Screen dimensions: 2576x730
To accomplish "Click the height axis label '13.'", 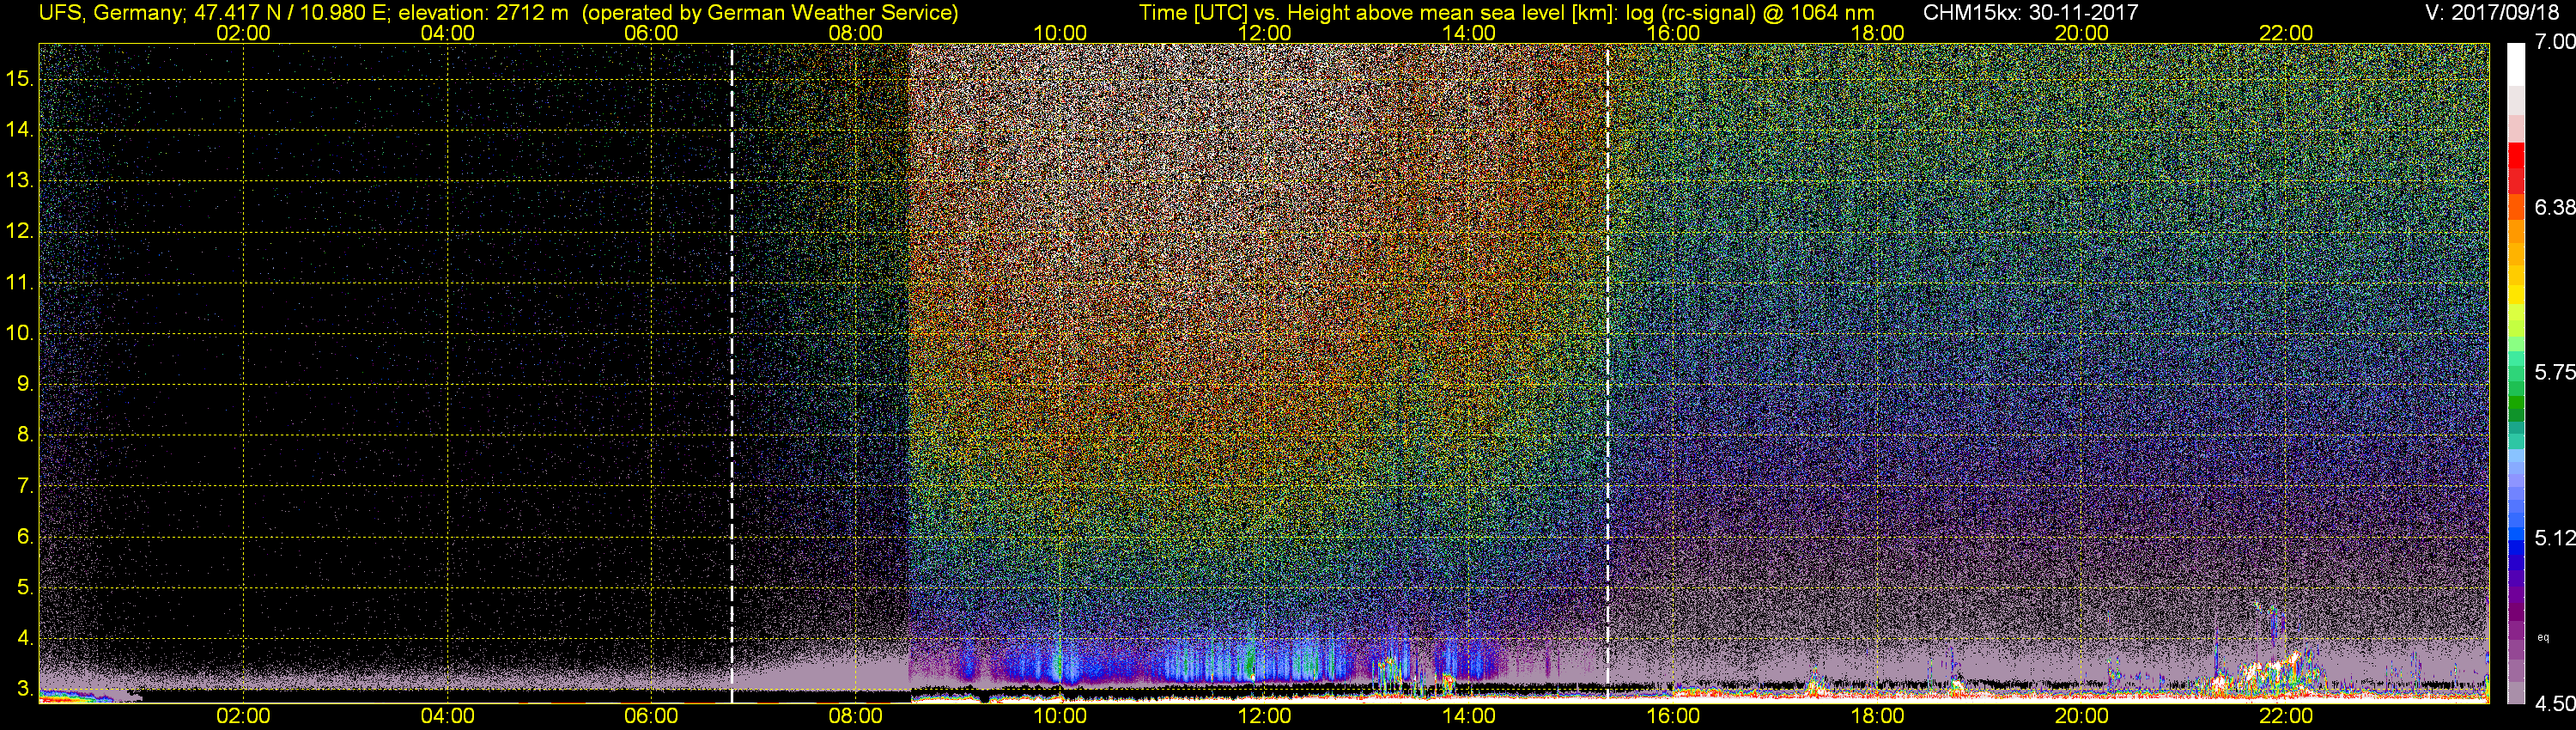I will point(19,180).
